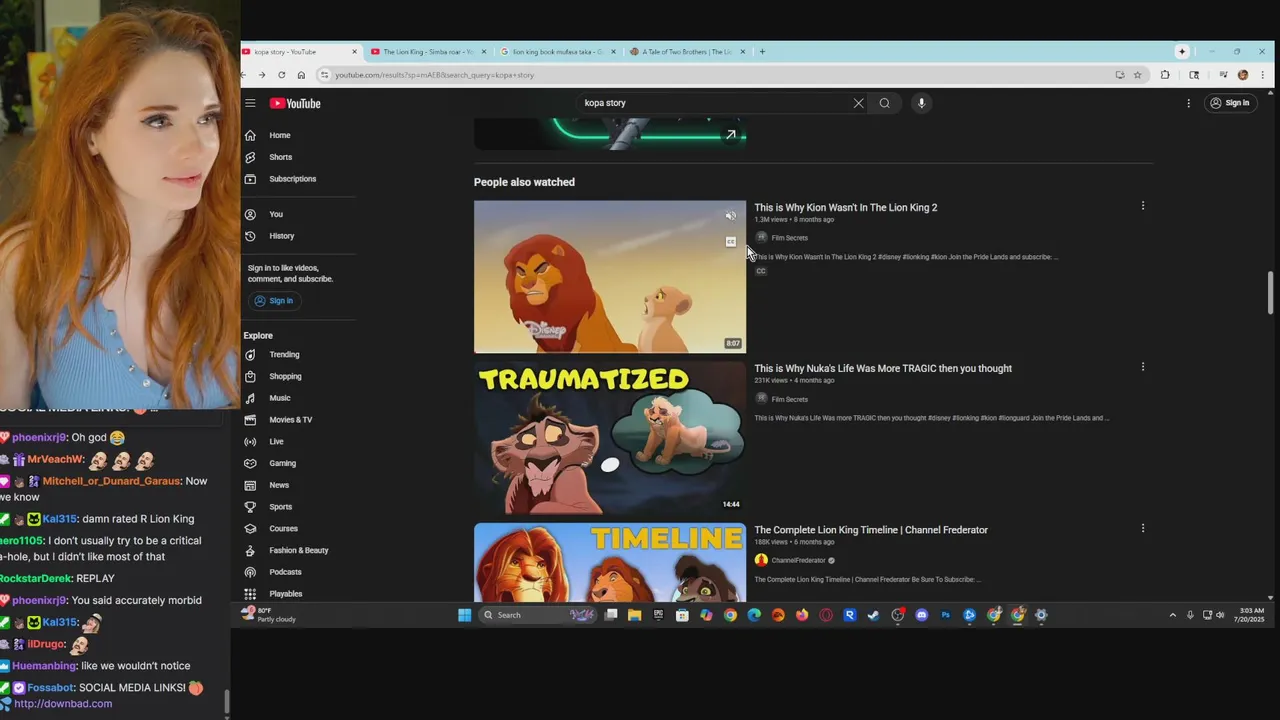This screenshot has width=1280, height=720.
Task: Click the magnifier search button
Action: click(x=884, y=103)
